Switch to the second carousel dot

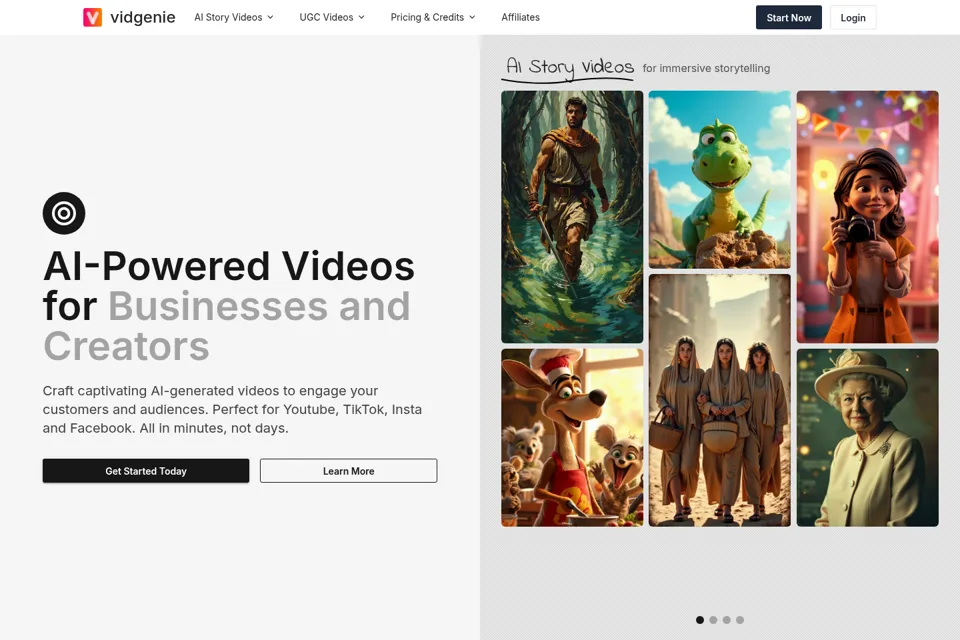click(713, 620)
